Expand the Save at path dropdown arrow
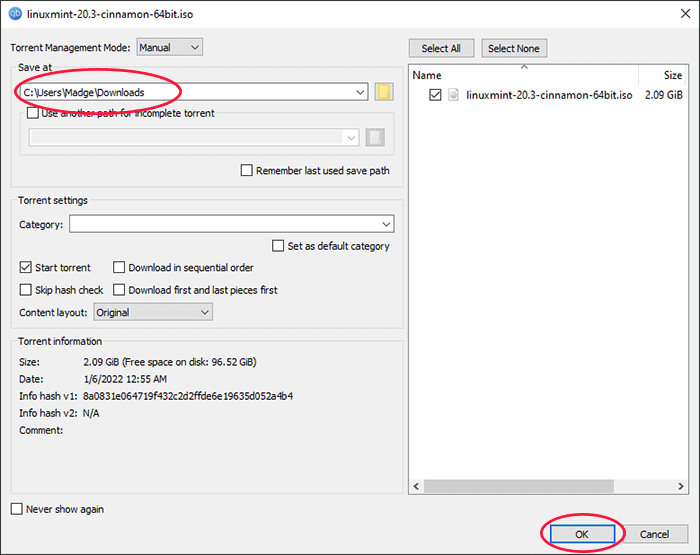 coord(360,92)
